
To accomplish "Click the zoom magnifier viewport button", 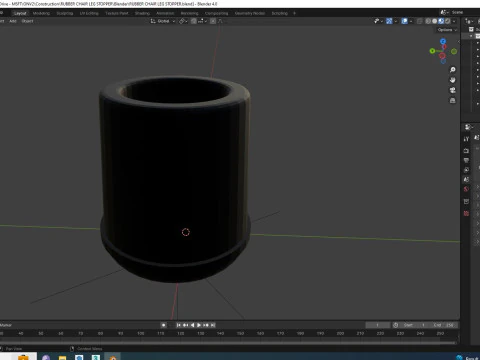I will coord(453,70).
